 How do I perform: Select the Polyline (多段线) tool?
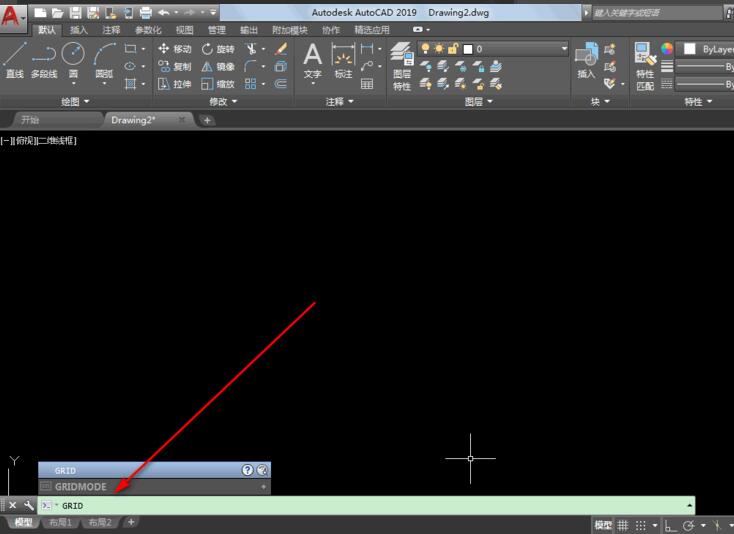(44, 60)
